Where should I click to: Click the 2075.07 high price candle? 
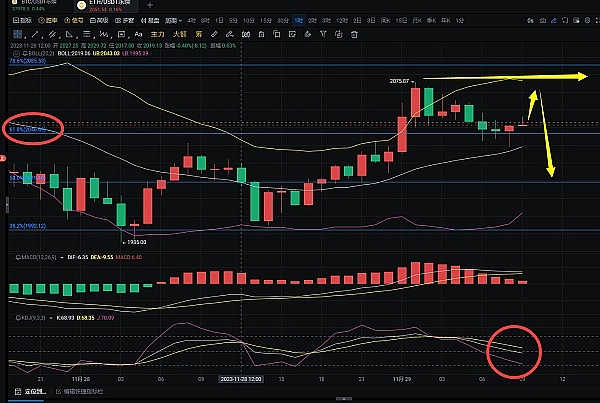point(415,102)
